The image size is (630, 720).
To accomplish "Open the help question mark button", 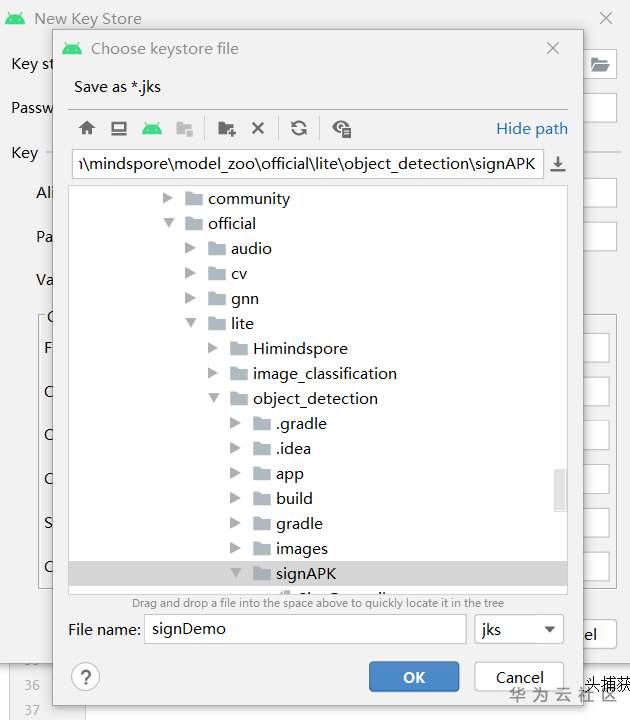I will (86, 677).
